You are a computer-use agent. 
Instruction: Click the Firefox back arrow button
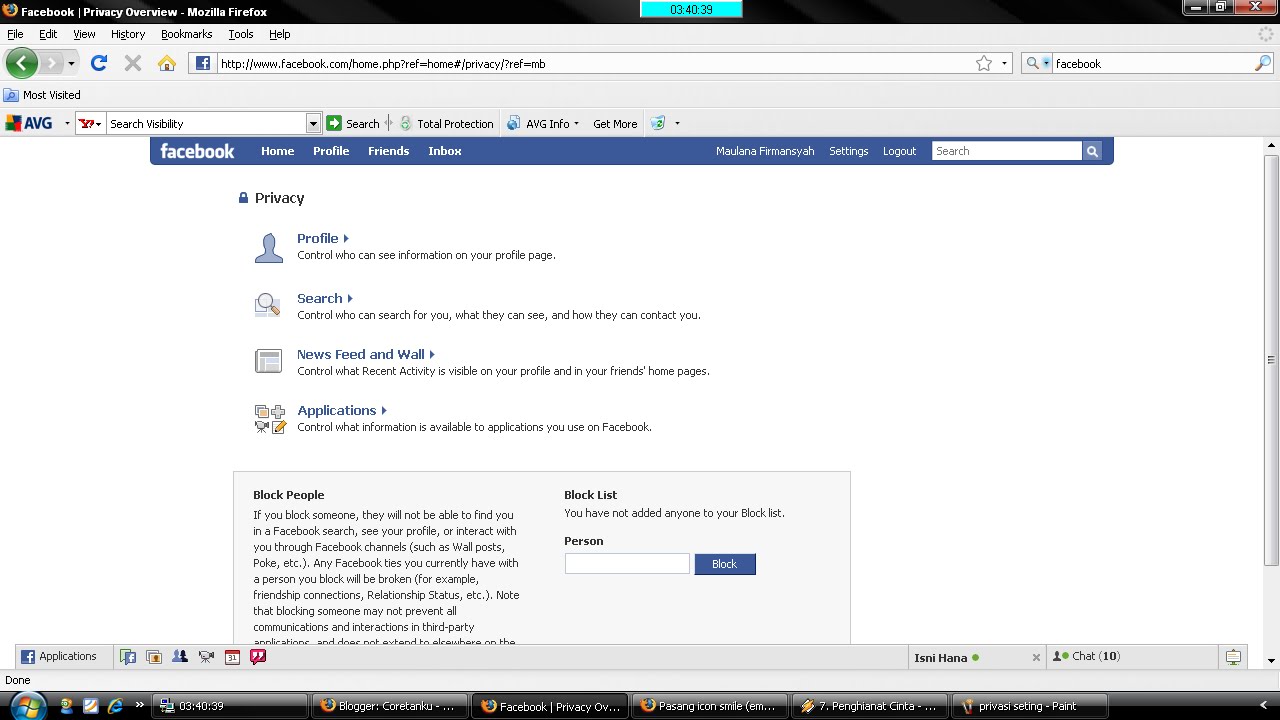pyautogui.click(x=21, y=63)
